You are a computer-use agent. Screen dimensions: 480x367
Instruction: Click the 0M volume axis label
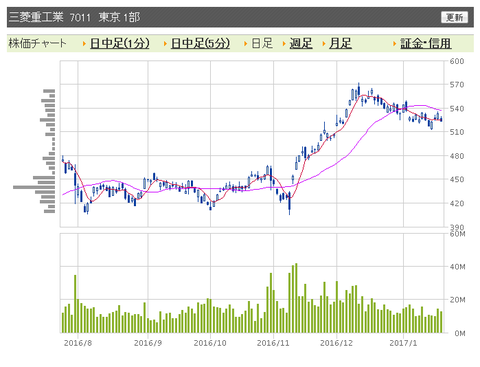point(460,333)
